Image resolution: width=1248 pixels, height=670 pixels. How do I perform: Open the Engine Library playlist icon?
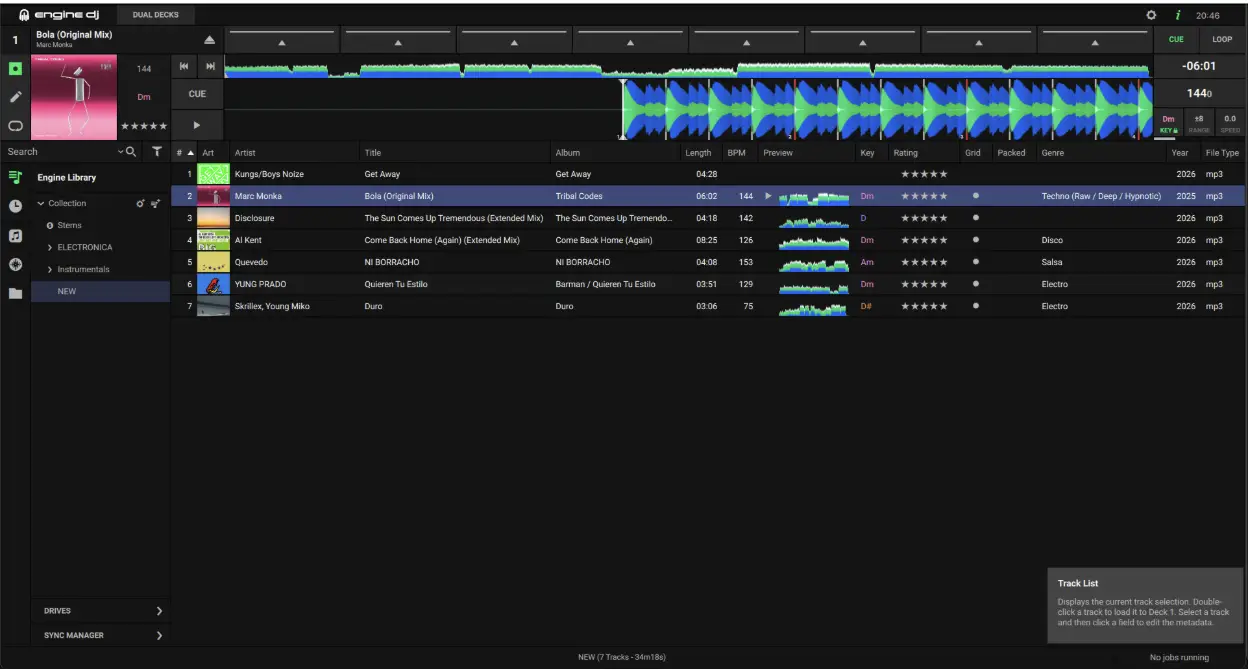pos(15,177)
